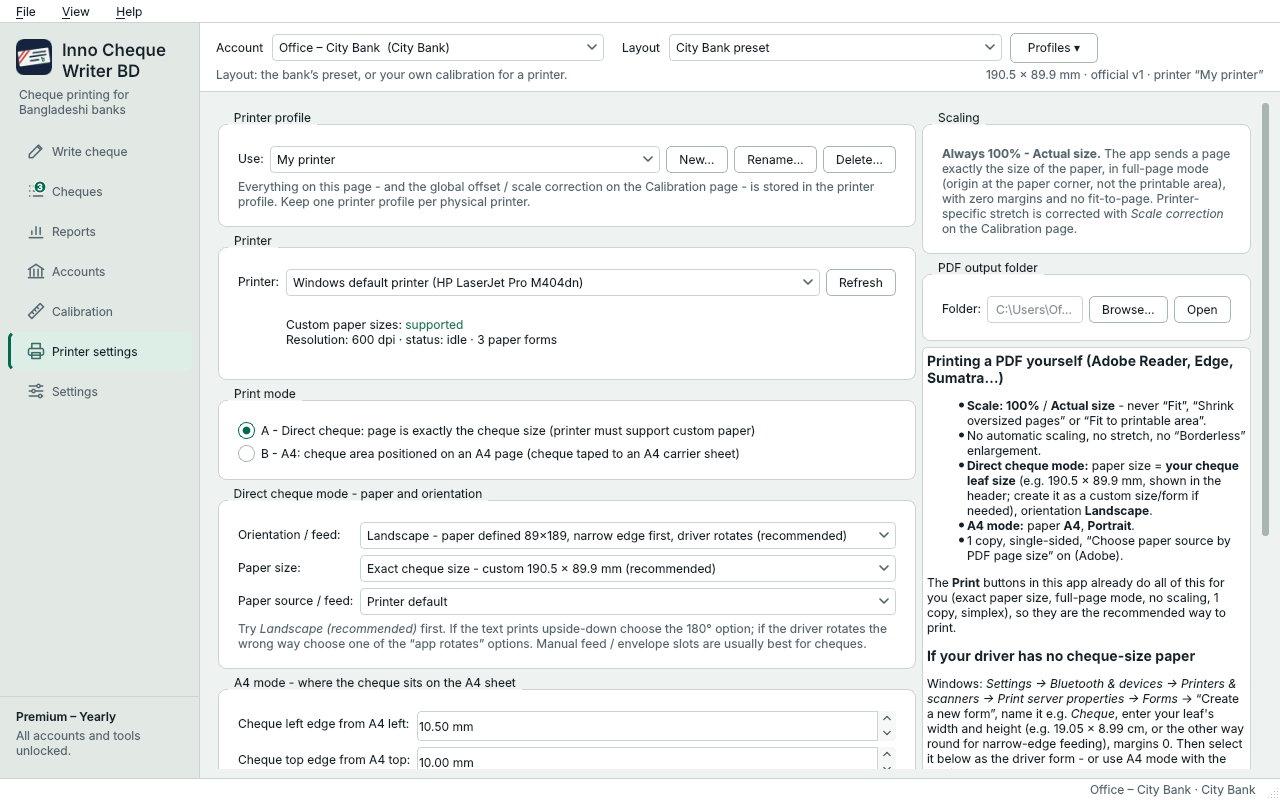The width and height of the screenshot is (1280, 800).
Task: Click New... to create a printer profile
Action: [697, 160]
